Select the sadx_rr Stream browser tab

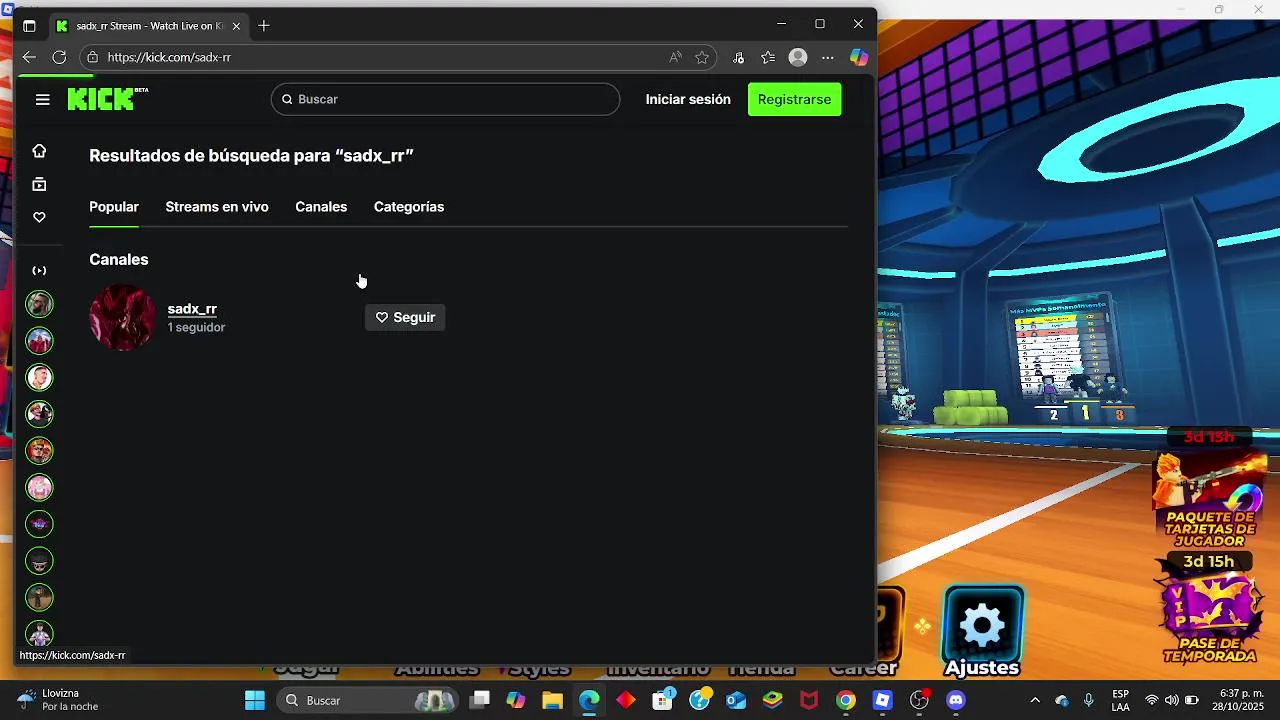tap(148, 26)
